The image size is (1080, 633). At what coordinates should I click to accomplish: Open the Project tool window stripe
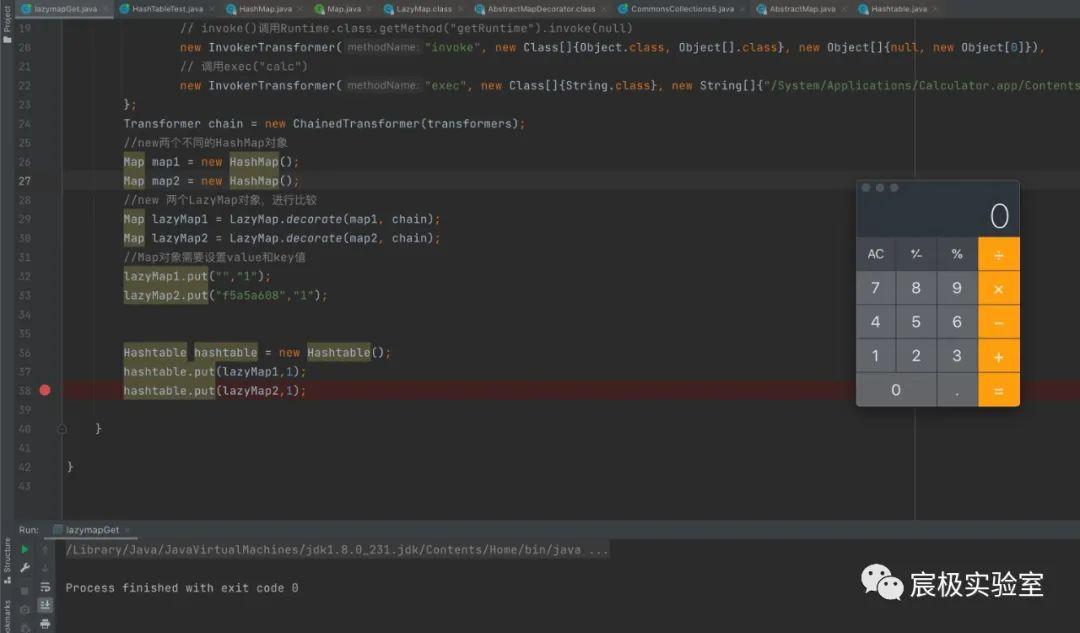coord(7,24)
